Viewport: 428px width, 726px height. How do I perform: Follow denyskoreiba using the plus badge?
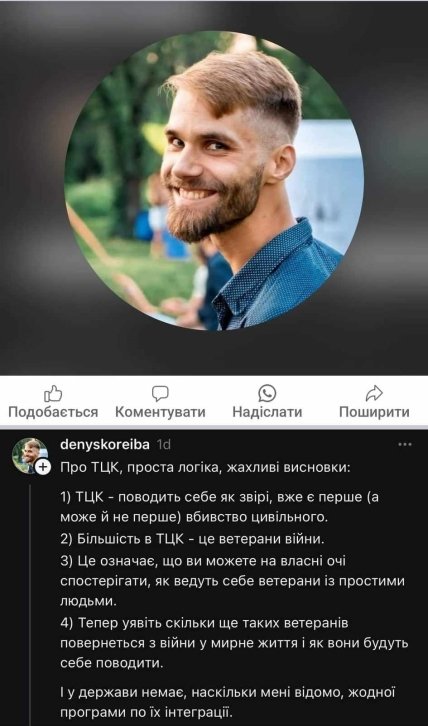coord(43,467)
